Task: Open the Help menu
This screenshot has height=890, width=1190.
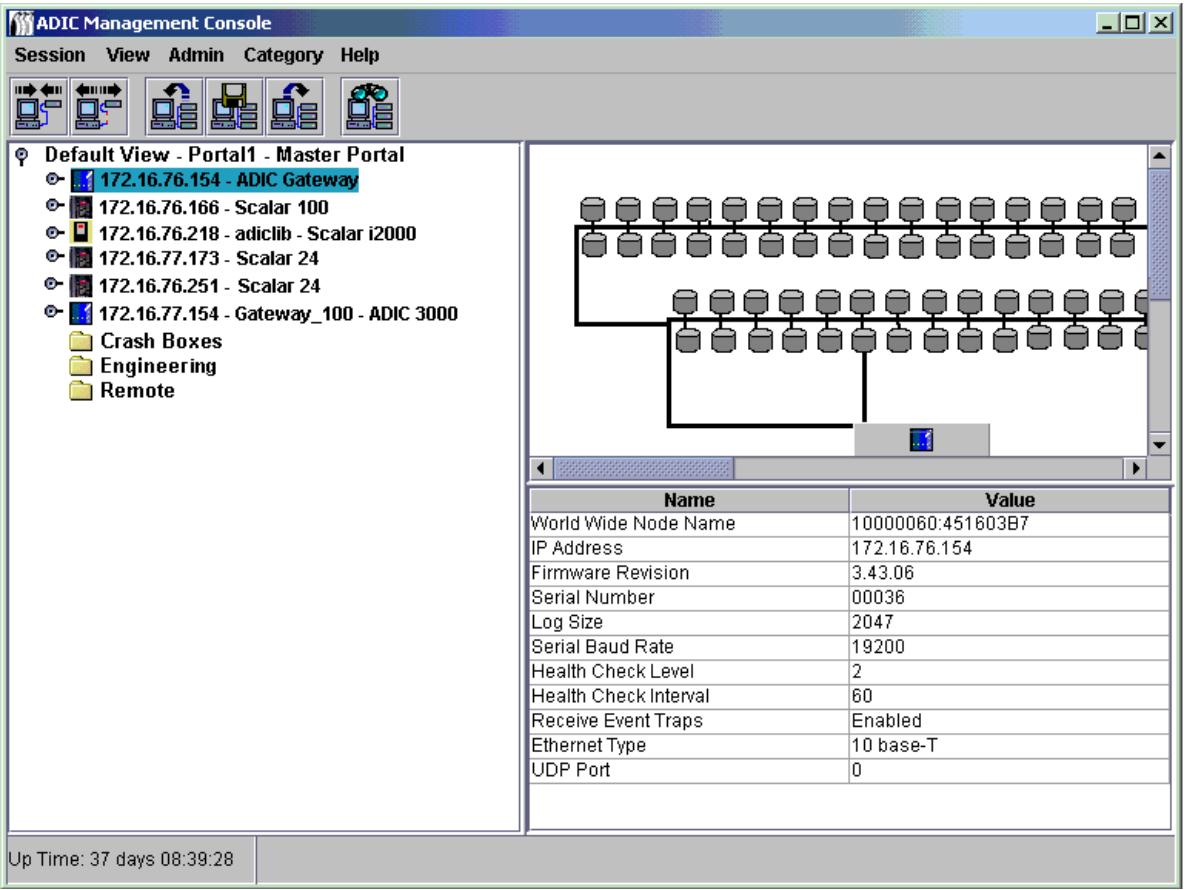Action: pyautogui.click(x=360, y=55)
